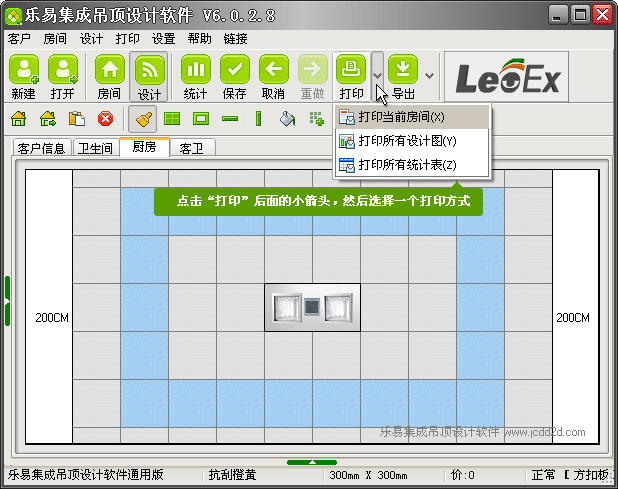618x489 pixels.
Task: Expand the dropdown arrow beside 导出
Action: (429, 75)
